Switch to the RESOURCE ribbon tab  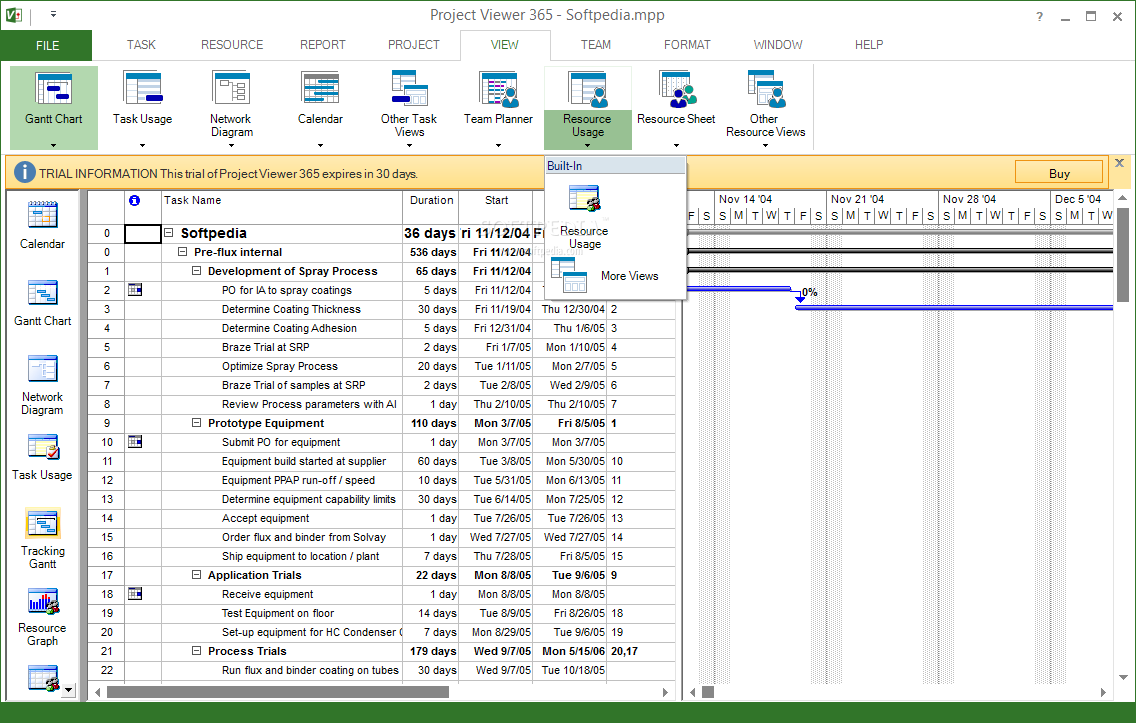coord(232,45)
